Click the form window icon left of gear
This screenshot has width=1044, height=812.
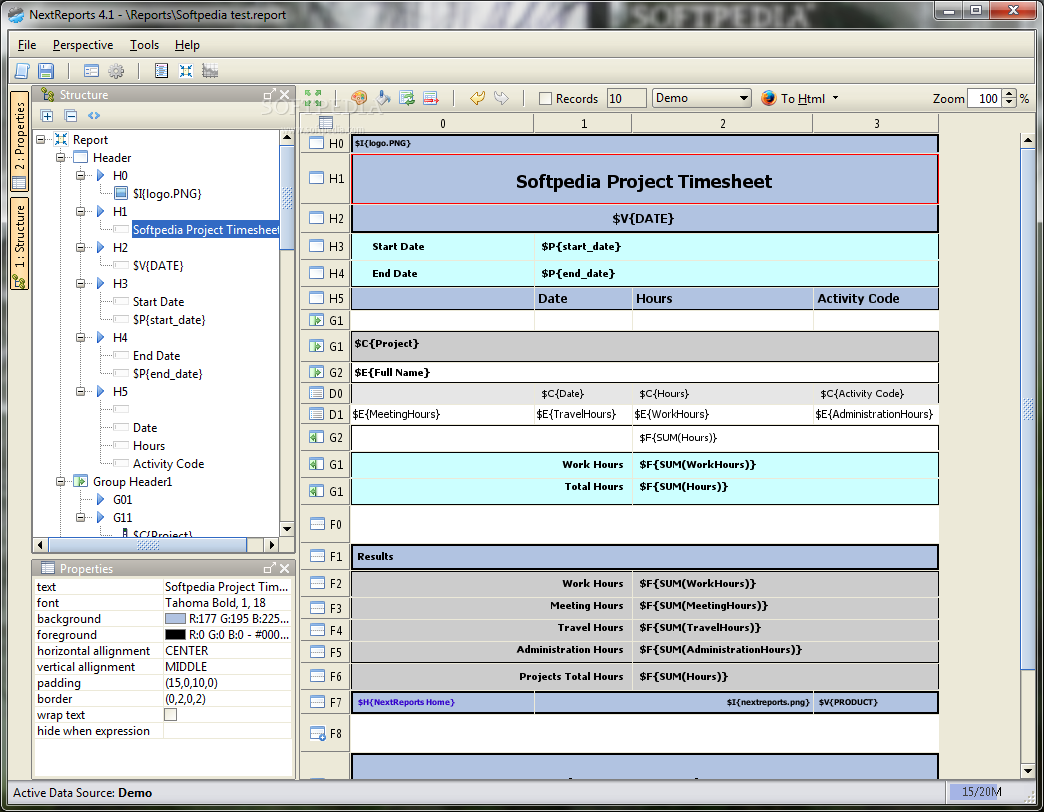pyautogui.click(x=91, y=71)
